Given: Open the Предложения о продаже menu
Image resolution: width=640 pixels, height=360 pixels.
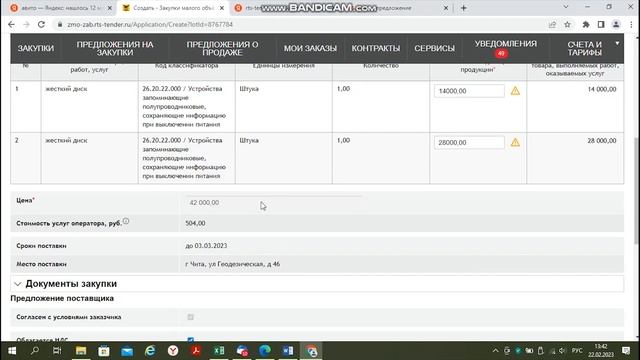Looking at the screenshot, I should tap(222, 48).
